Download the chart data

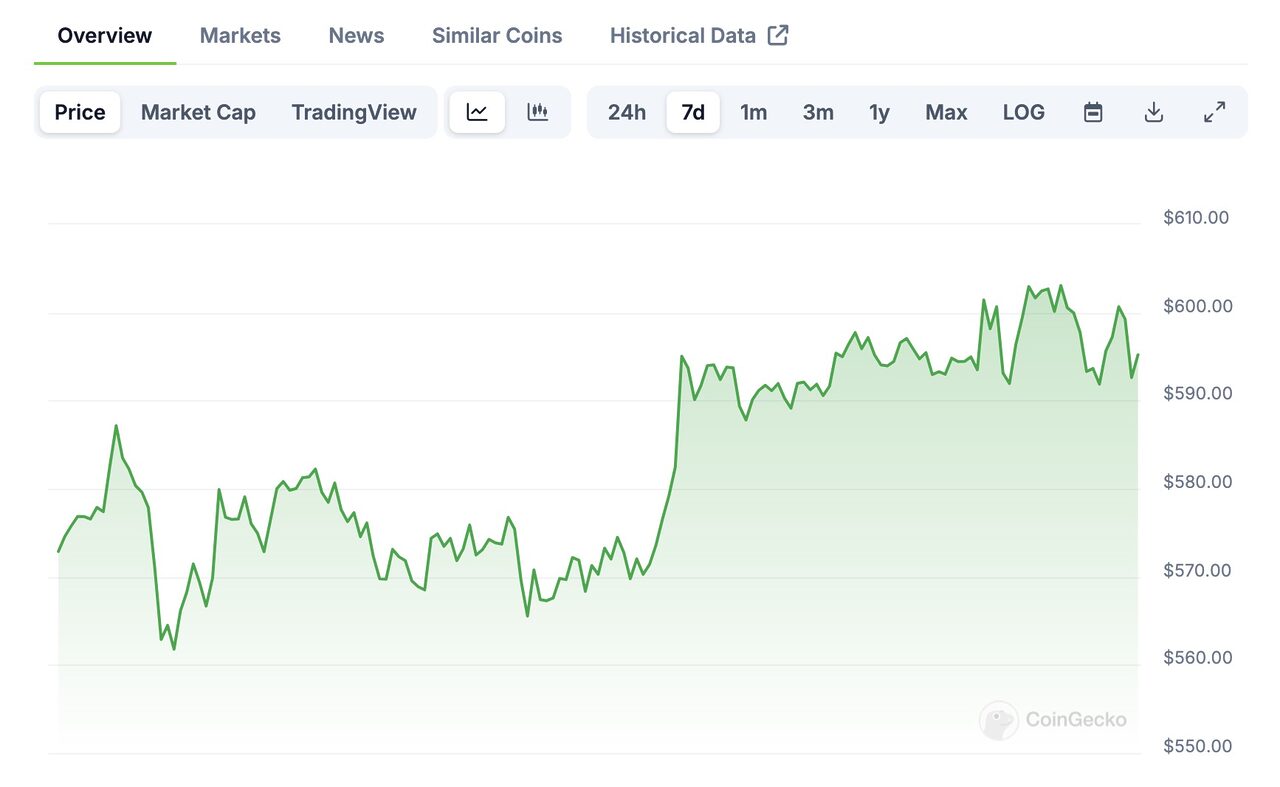pyautogui.click(x=1153, y=112)
